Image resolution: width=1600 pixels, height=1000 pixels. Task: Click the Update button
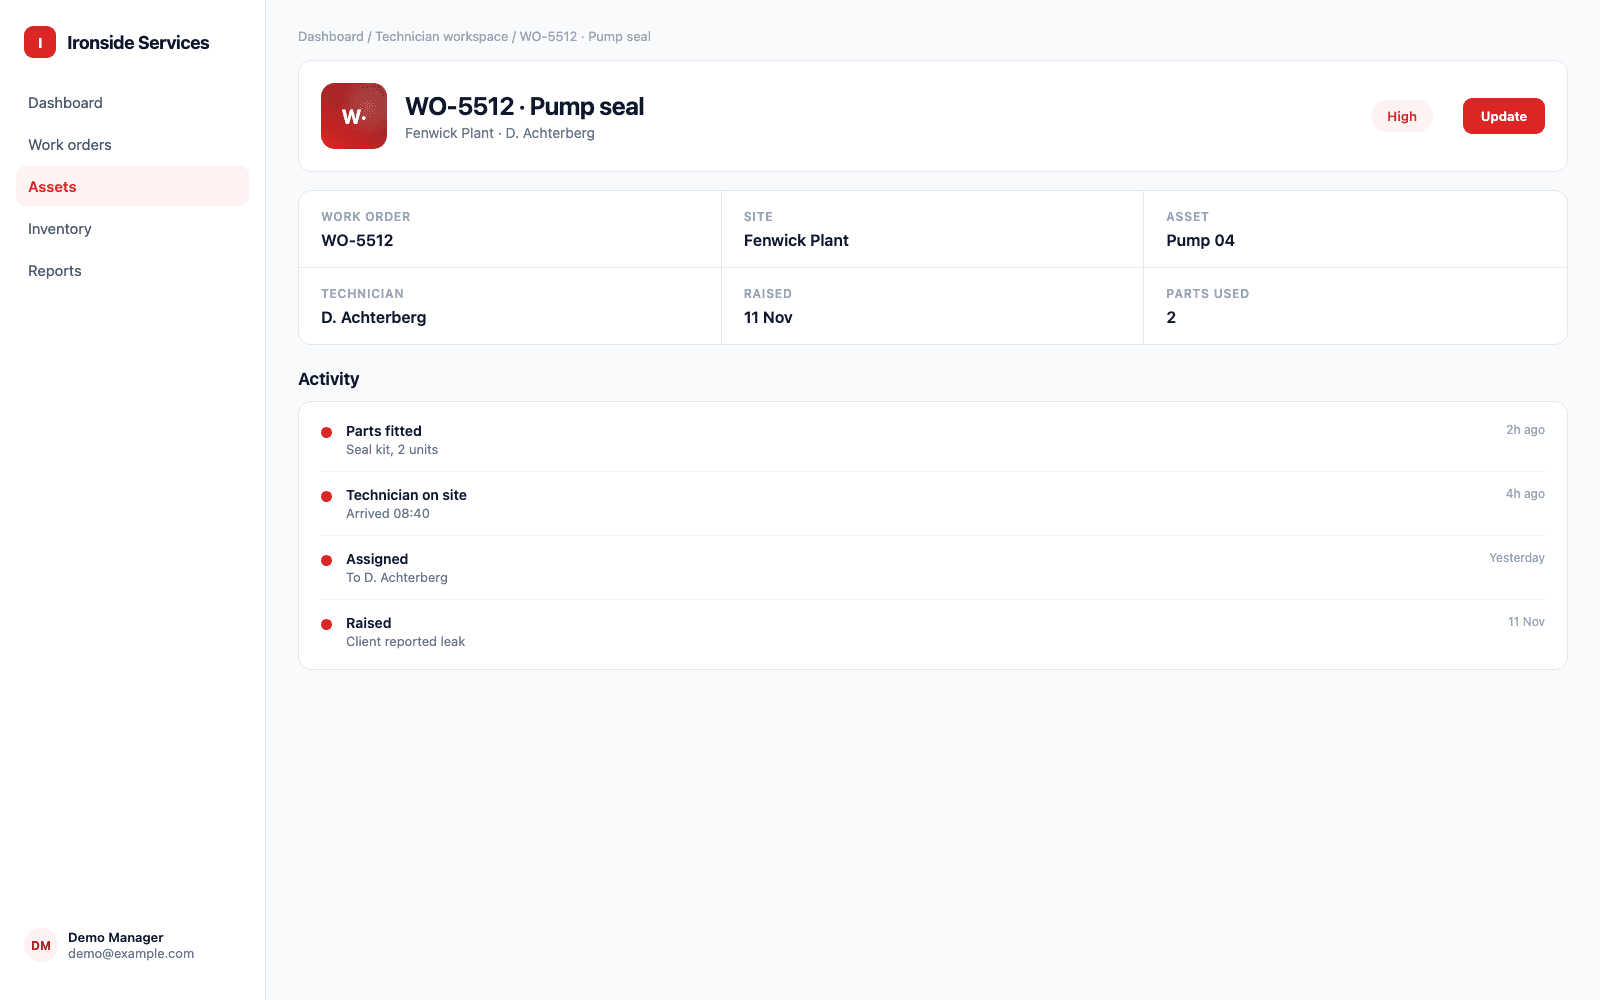pos(1503,116)
